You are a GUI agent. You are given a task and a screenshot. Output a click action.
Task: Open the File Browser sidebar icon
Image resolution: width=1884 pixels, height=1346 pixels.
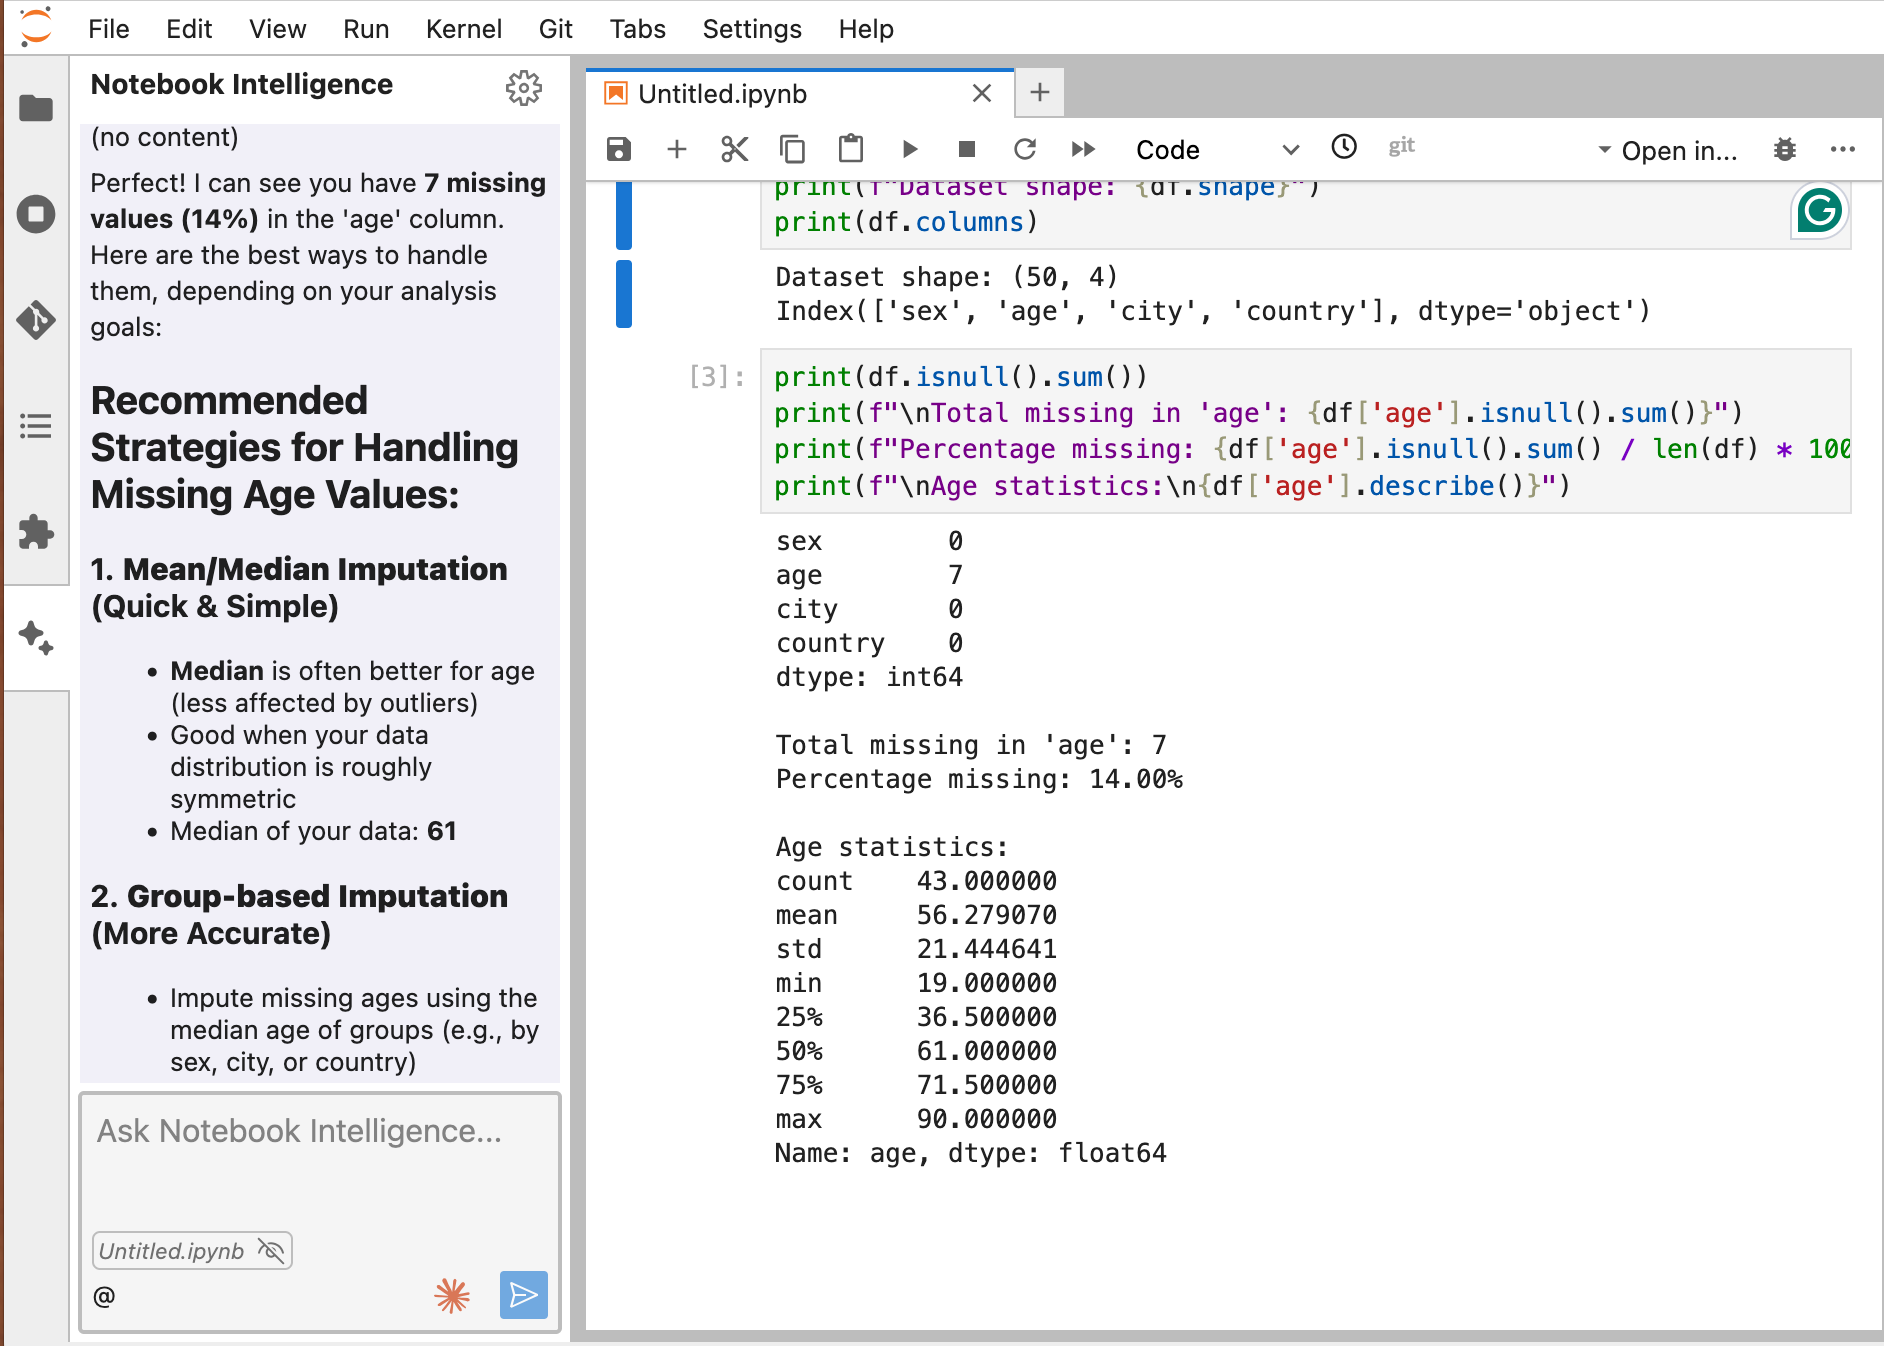pyautogui.click(x=36, y=108)
